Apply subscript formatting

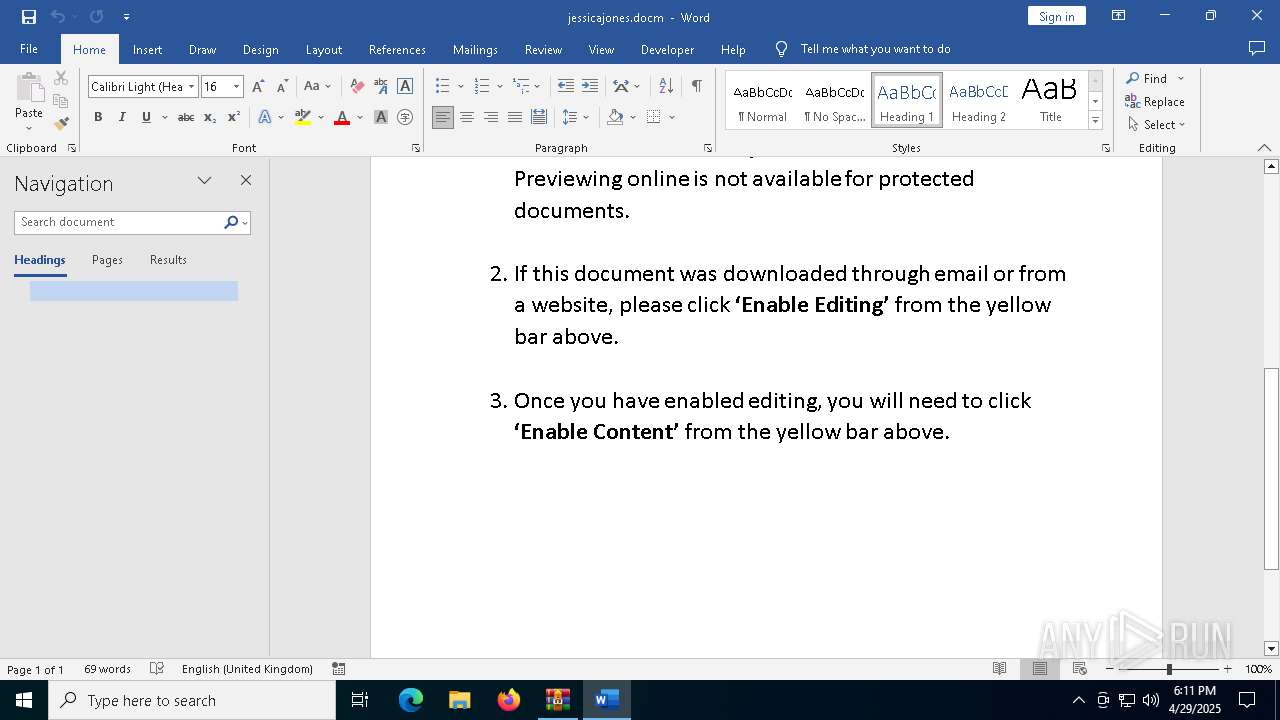pyautogui.click(x=210, y=117)
